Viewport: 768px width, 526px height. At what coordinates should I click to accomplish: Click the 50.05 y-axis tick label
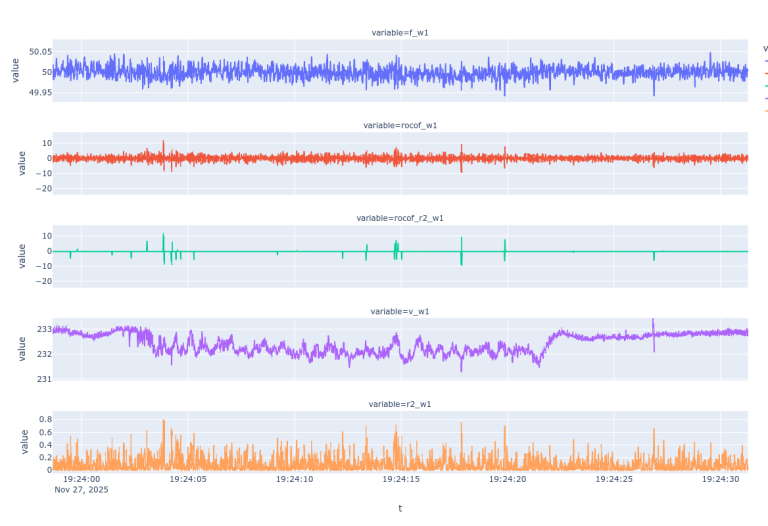(40, 52)
